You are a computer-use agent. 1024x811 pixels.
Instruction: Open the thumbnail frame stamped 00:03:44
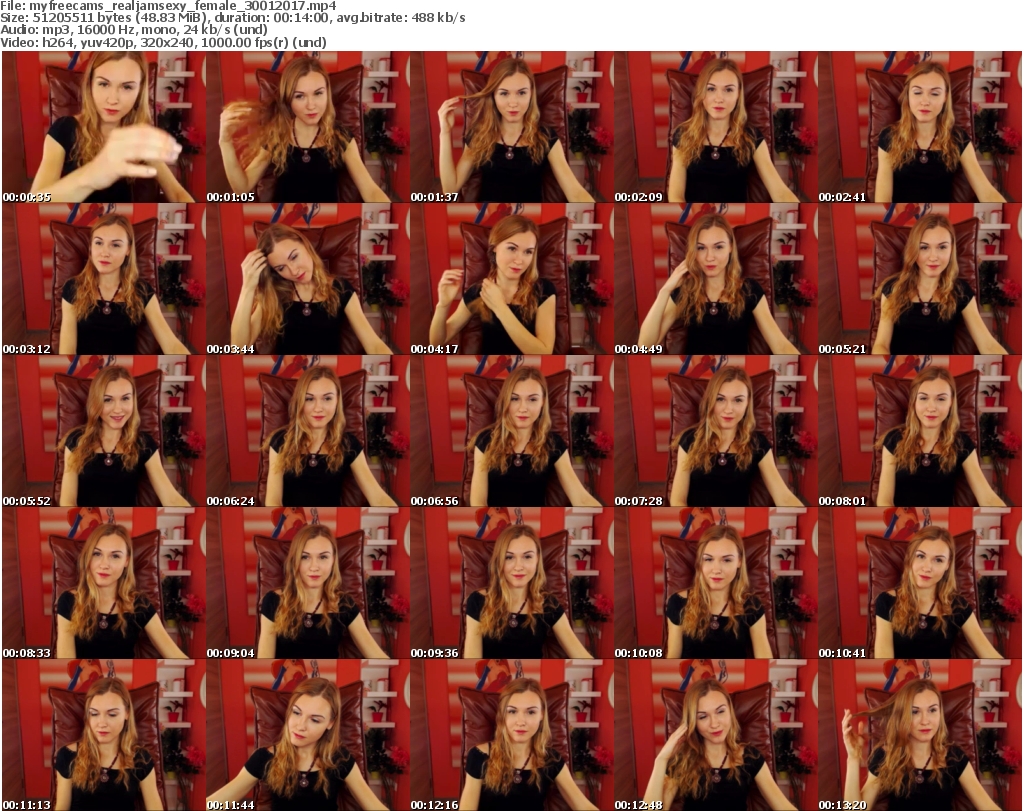[307, 279]
